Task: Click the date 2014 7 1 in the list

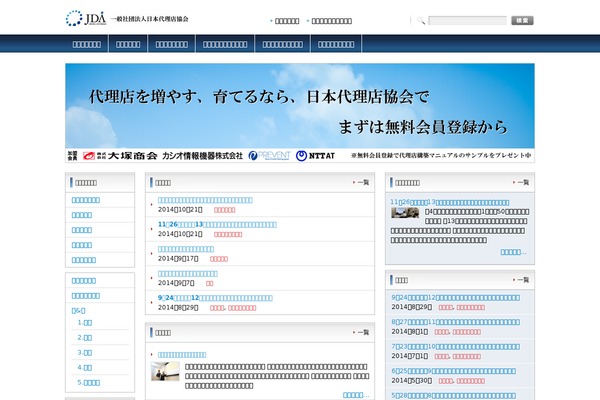Action: (x=409, y=356)
